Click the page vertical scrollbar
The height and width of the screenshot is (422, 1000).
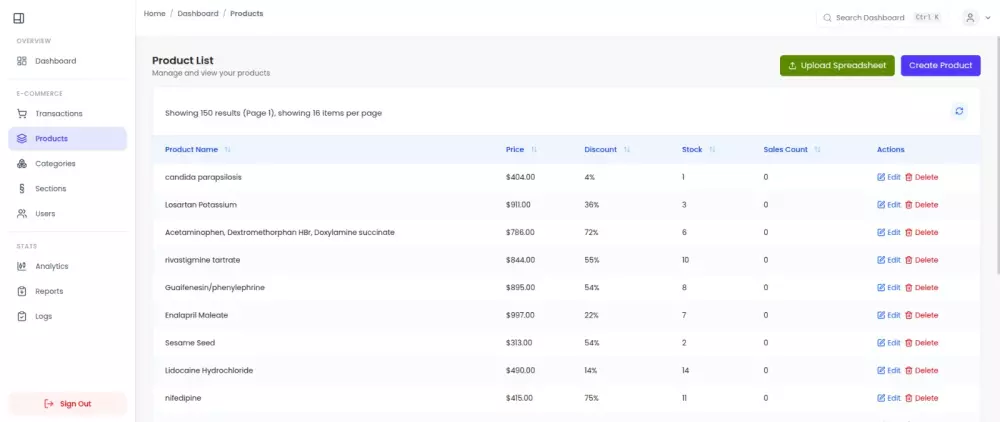tap(996, 150)
